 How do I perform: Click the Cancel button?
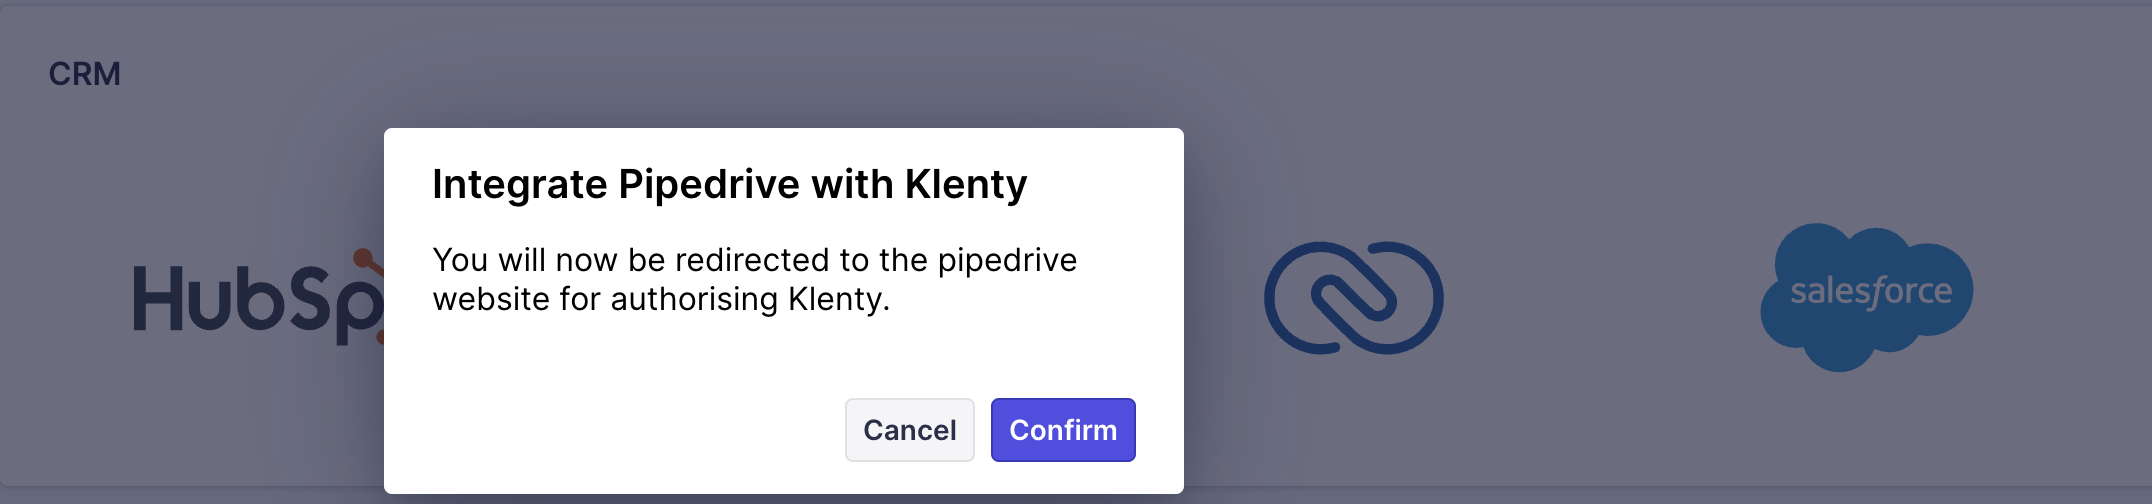tap(909, 430)
